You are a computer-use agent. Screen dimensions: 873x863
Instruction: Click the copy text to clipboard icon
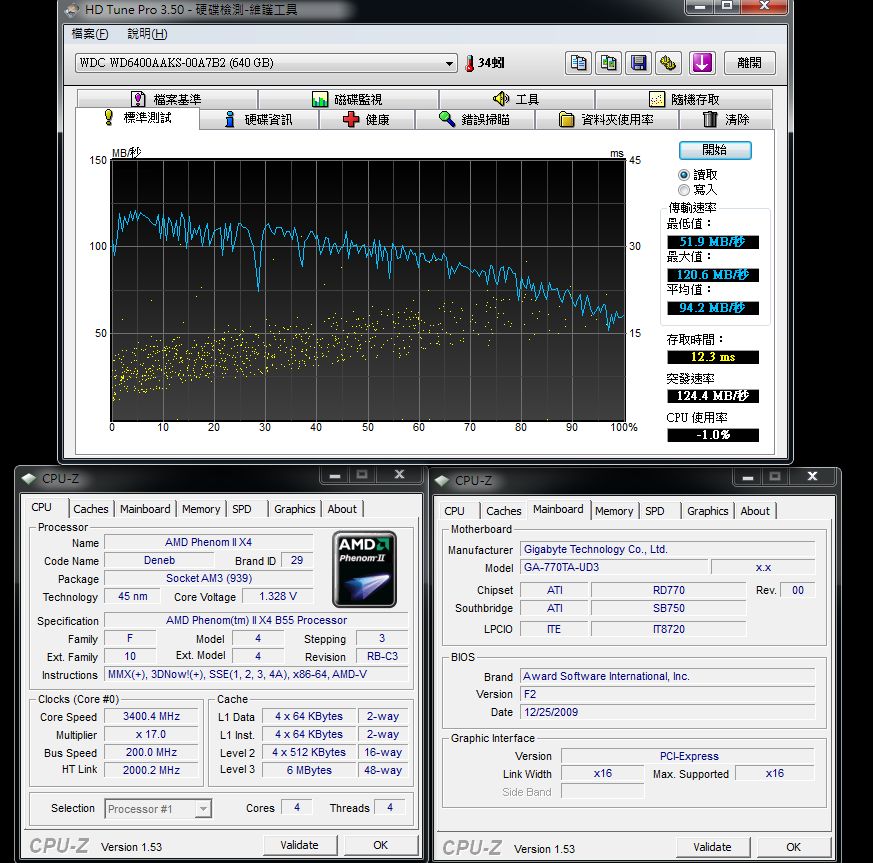coord(578,63)
